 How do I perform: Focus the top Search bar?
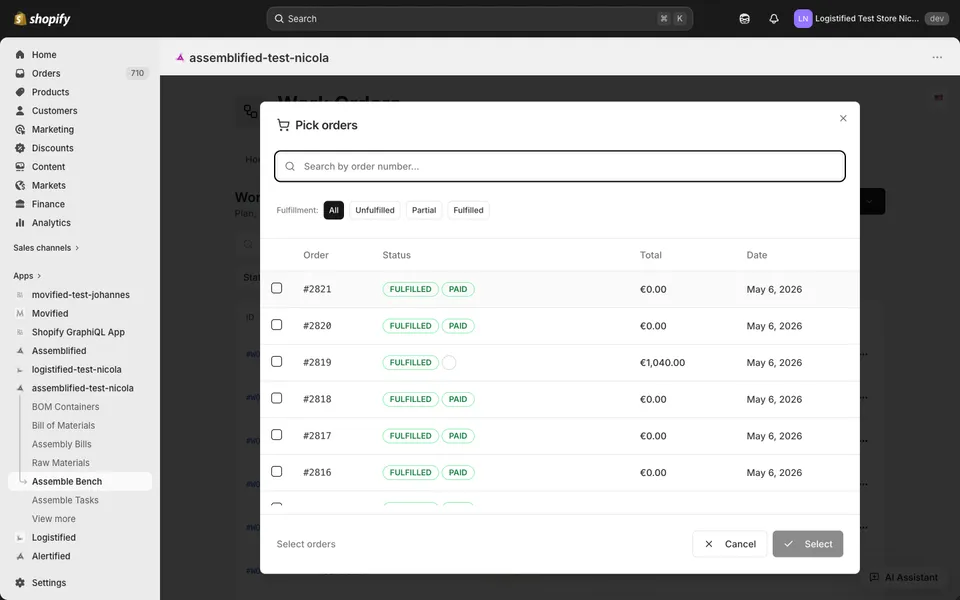click(479, 18)
